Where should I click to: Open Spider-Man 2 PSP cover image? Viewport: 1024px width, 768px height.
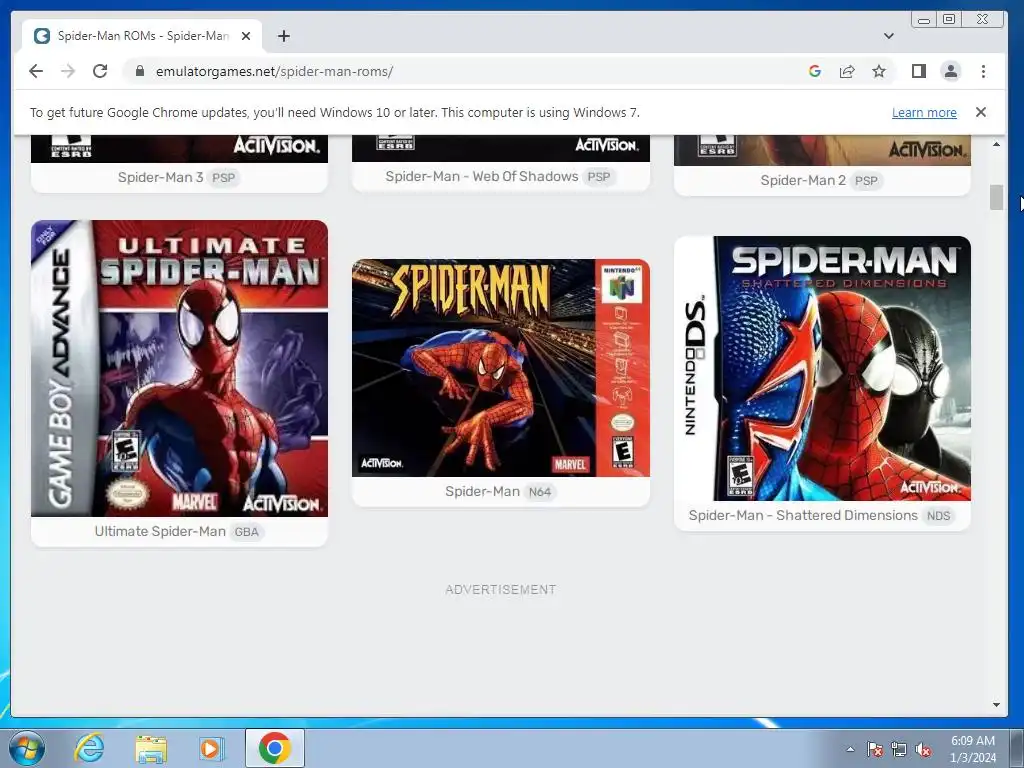[x=822, y=150]
